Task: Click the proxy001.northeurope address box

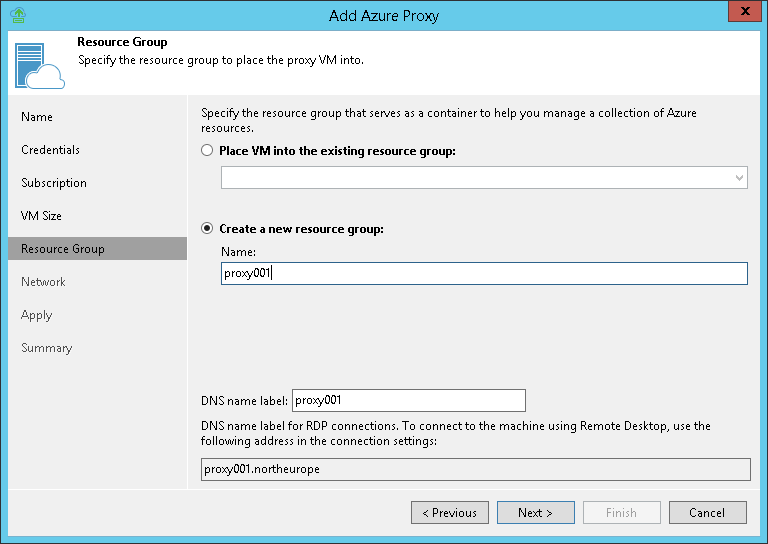Action: [x=476, y=469]
